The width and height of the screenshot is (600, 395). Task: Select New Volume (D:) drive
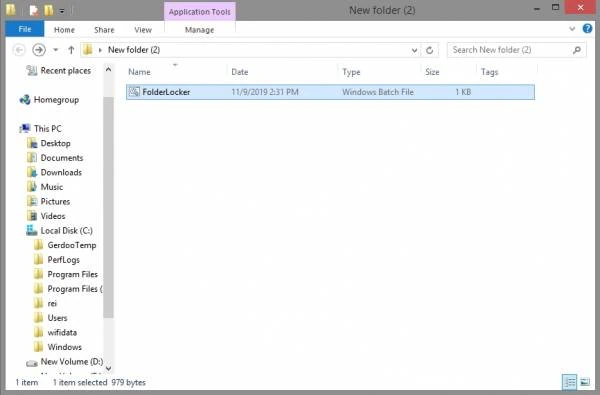point(72,361)
